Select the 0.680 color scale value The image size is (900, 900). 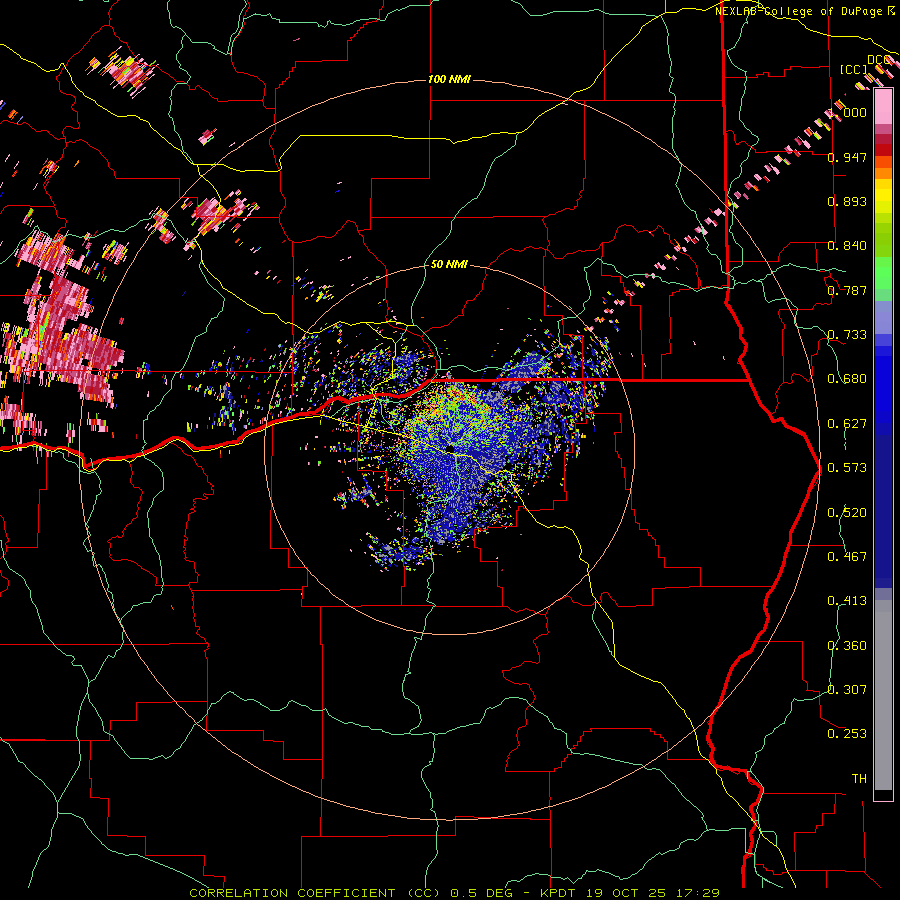[x=847, y=379]
